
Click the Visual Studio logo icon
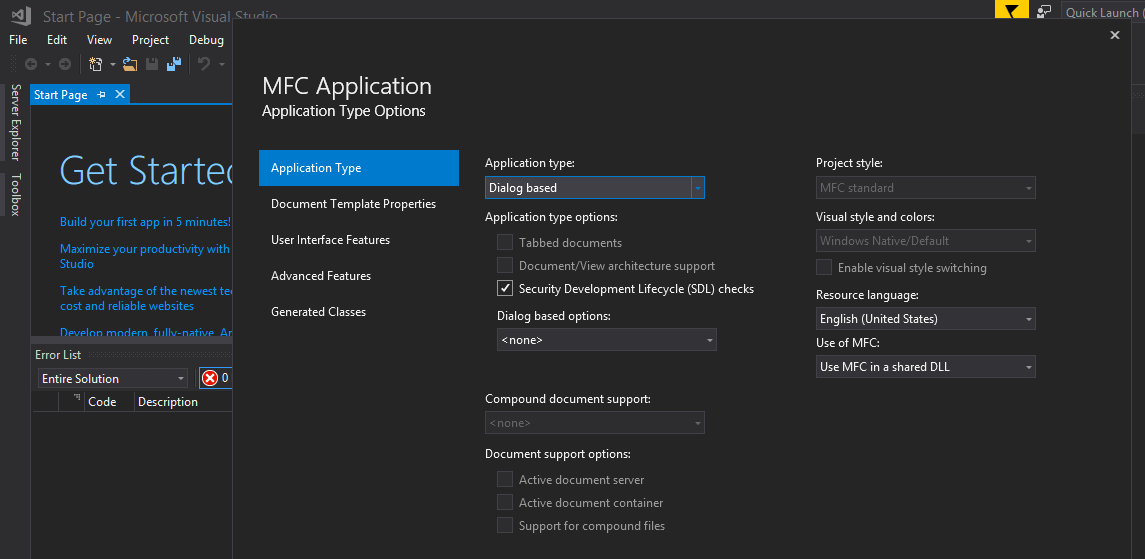point(21,14)
